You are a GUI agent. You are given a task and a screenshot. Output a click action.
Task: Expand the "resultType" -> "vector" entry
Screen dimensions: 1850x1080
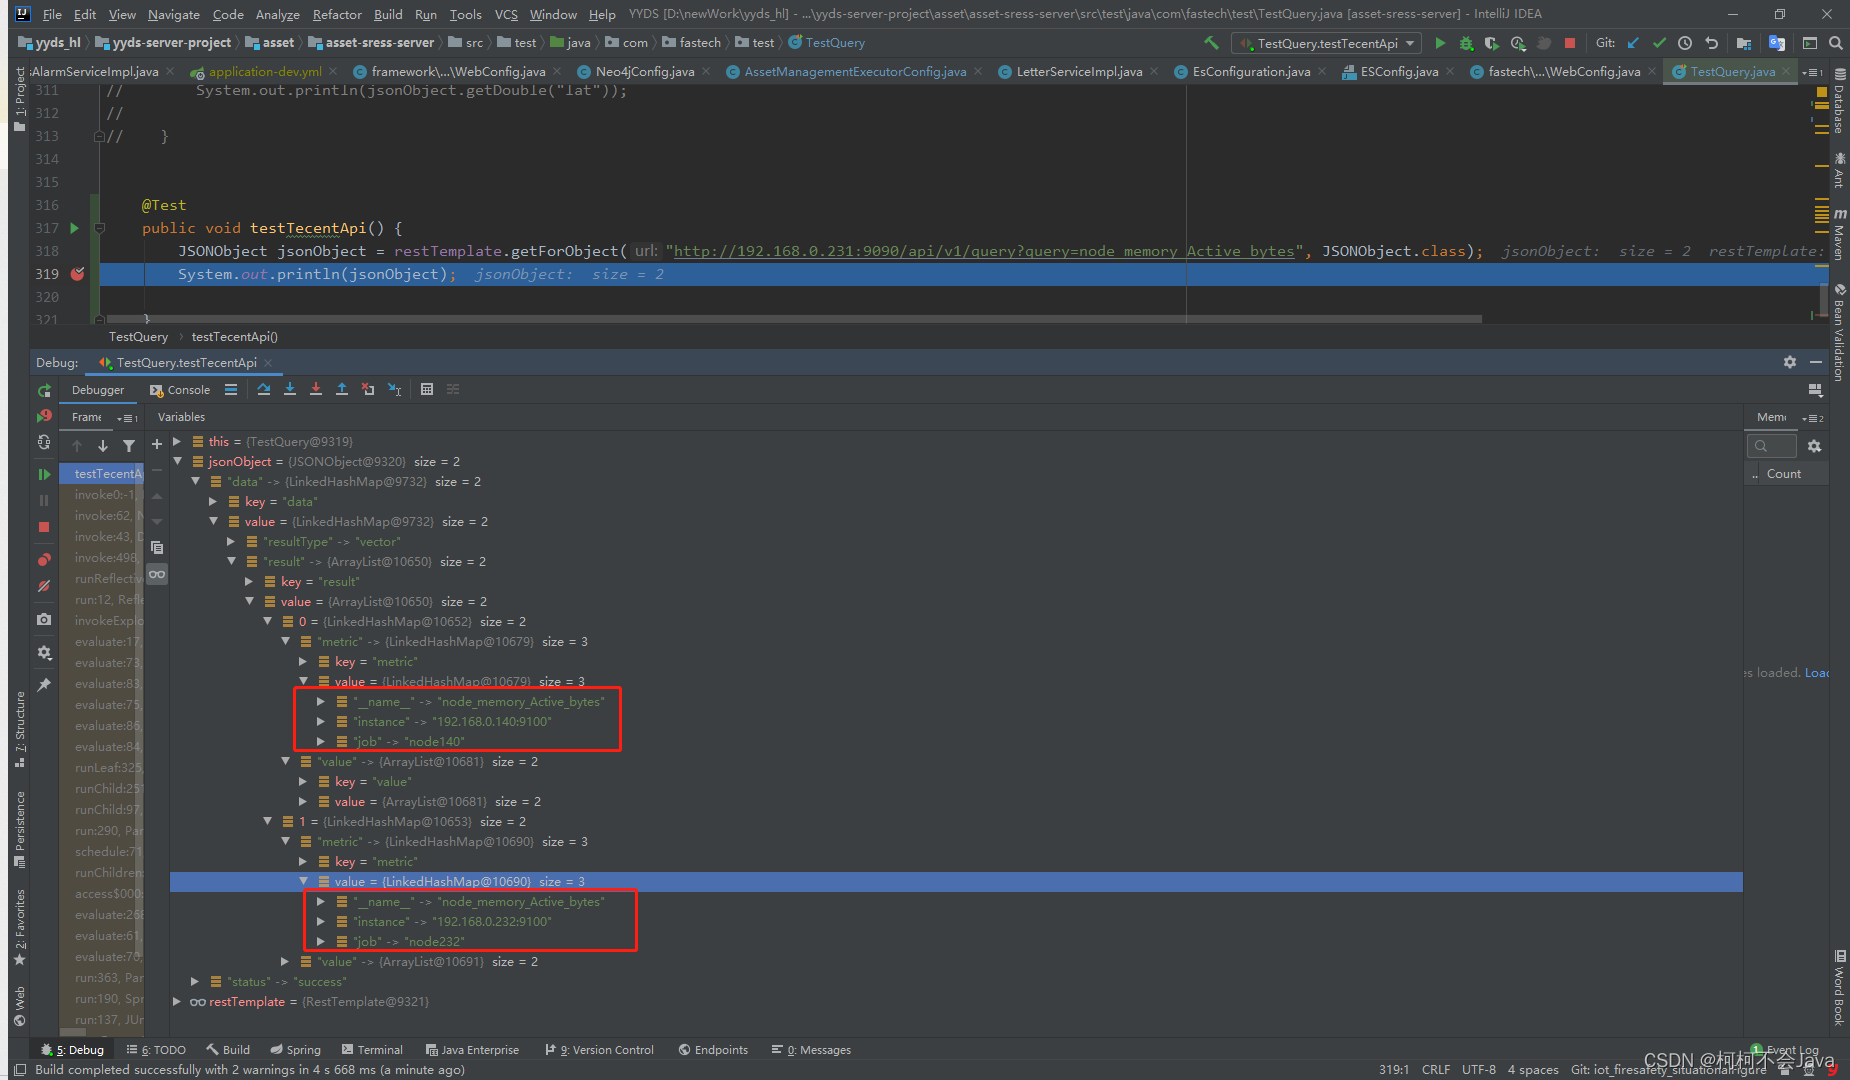coord(231,541)
